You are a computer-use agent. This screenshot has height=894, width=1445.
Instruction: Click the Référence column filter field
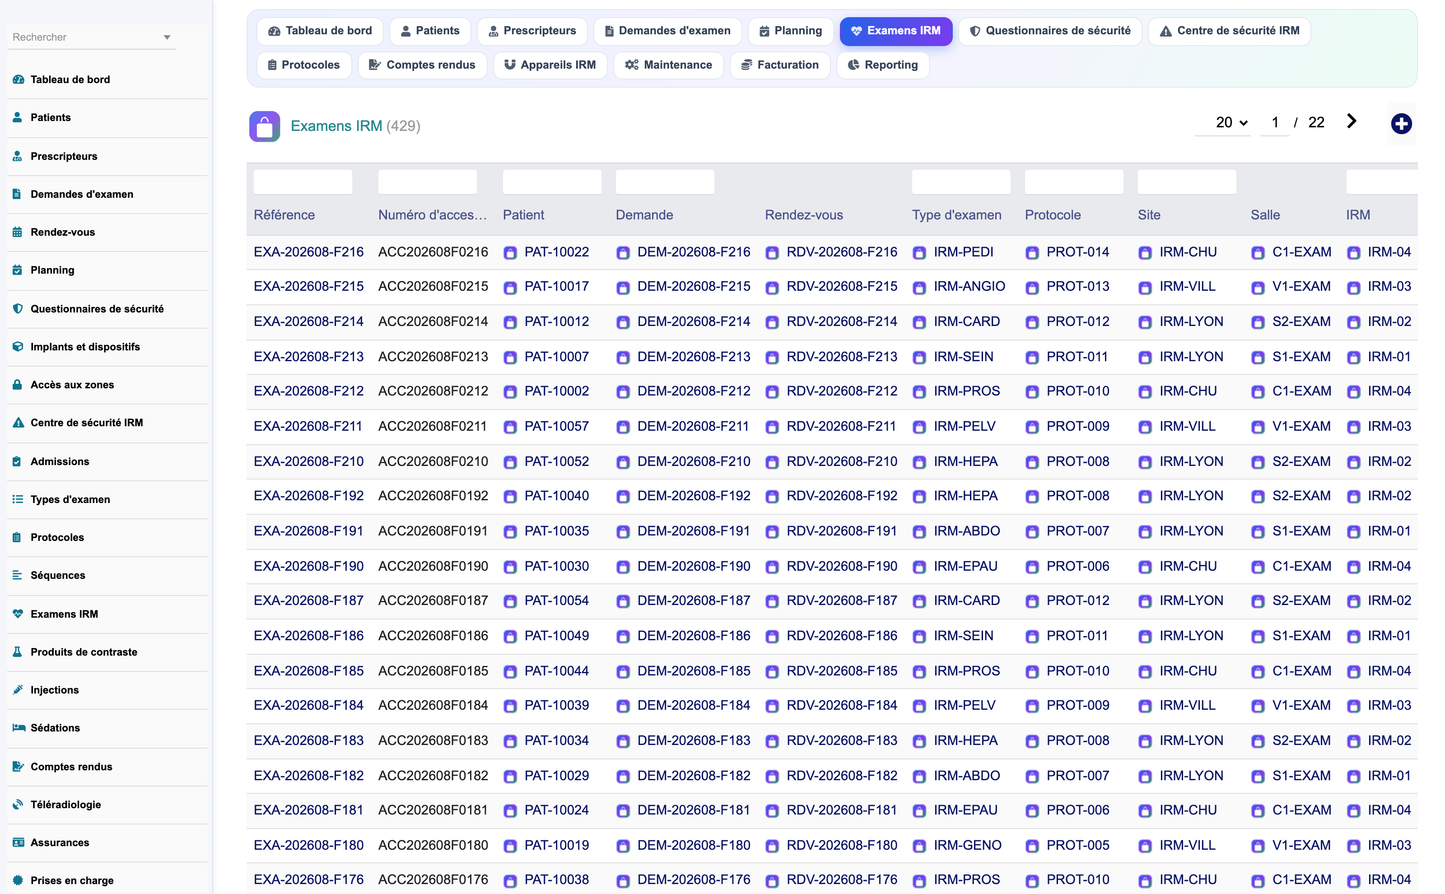point(303,182)
